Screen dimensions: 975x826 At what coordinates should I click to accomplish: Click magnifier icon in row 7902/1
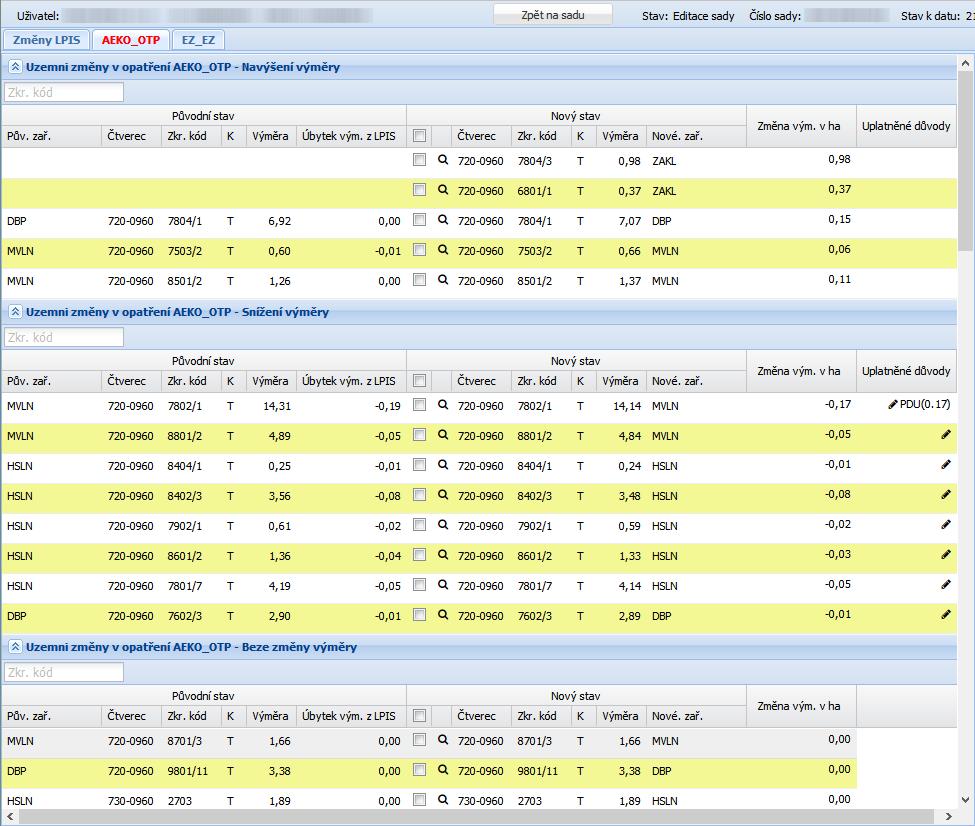pos(443,525)
